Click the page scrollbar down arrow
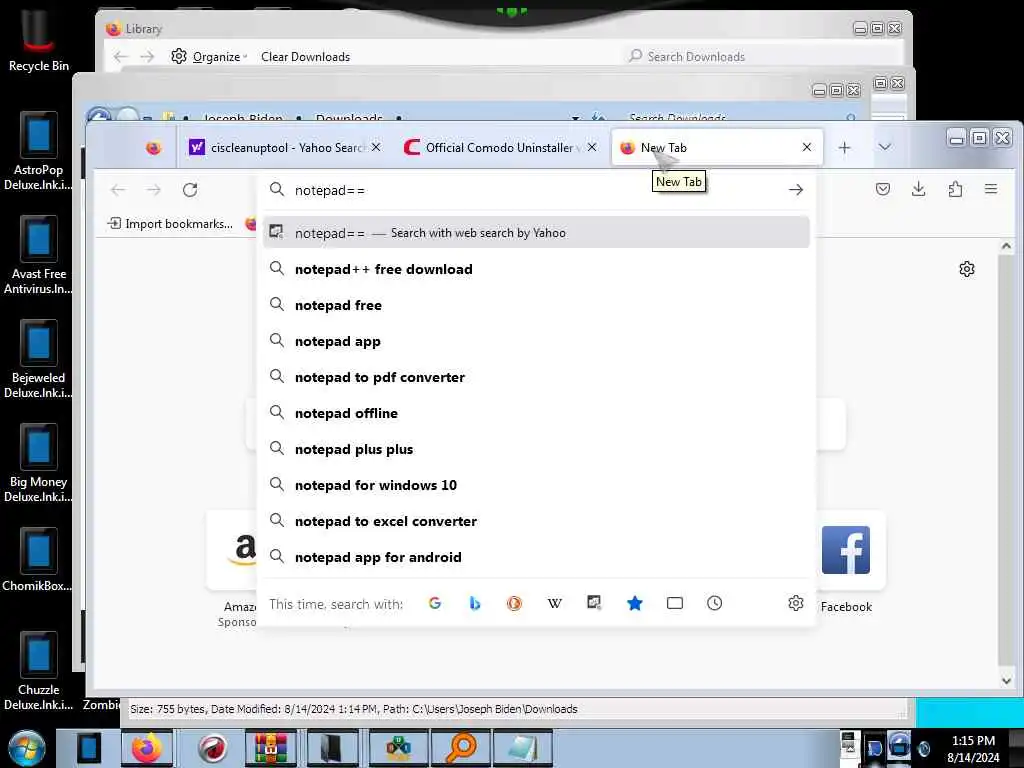1024x768 pixels. point(1006,680)
